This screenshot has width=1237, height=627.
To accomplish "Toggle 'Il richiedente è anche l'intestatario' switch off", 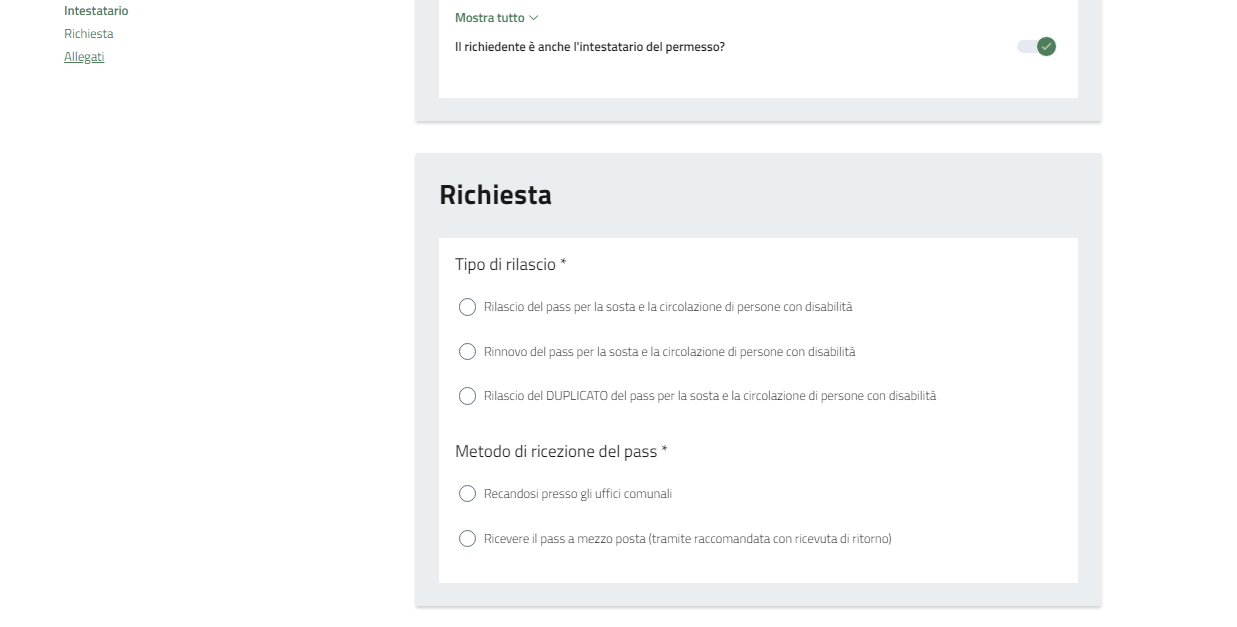I will (x=1036, y=46).
